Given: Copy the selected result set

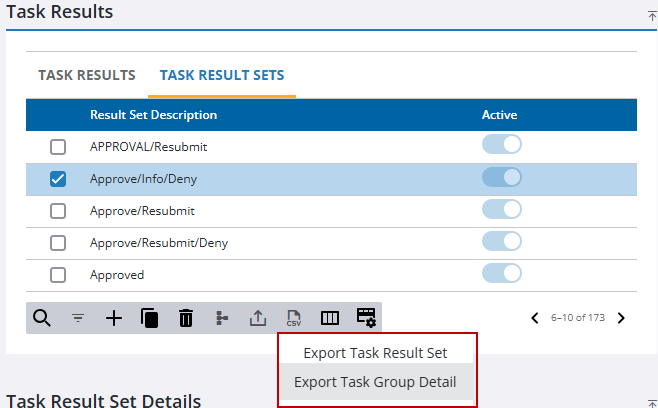Looking at the screenshot, I should (150, 318).
